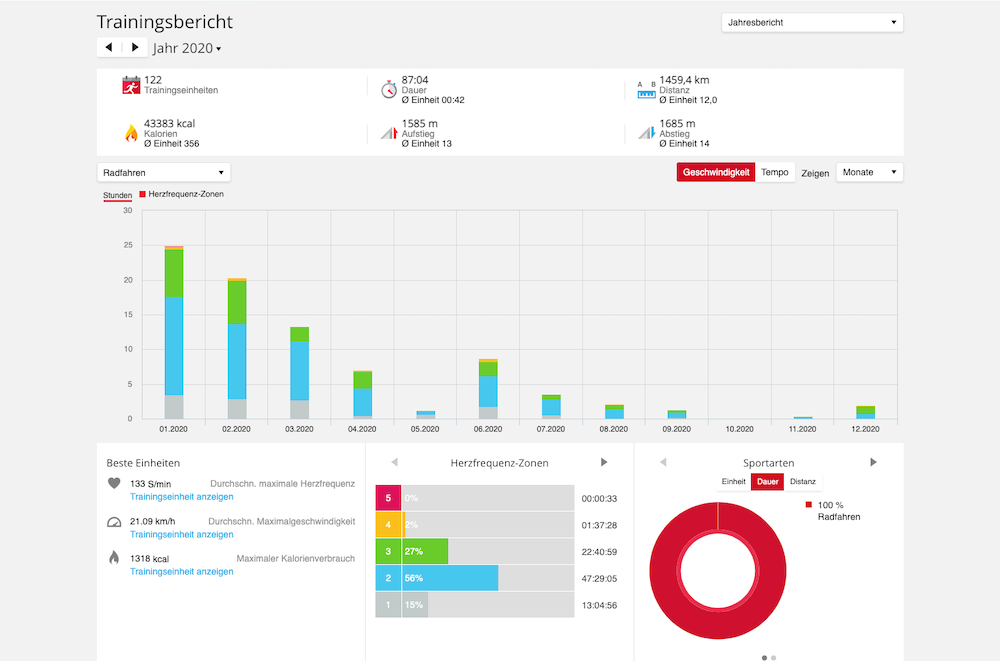Go to next year arrow
The width and height of the screenshot is (1000, 661).
(135, 47)
